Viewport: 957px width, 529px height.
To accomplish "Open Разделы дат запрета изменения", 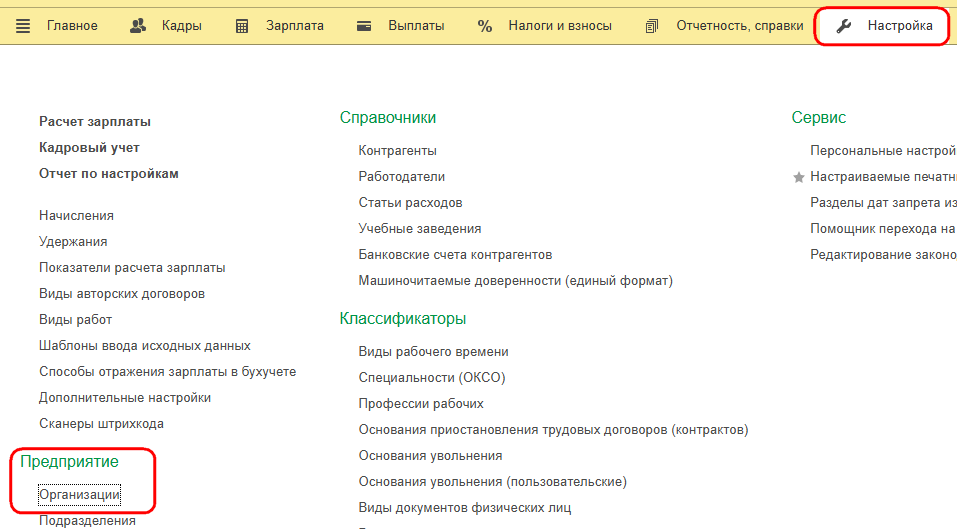I will tap(883, 203).
